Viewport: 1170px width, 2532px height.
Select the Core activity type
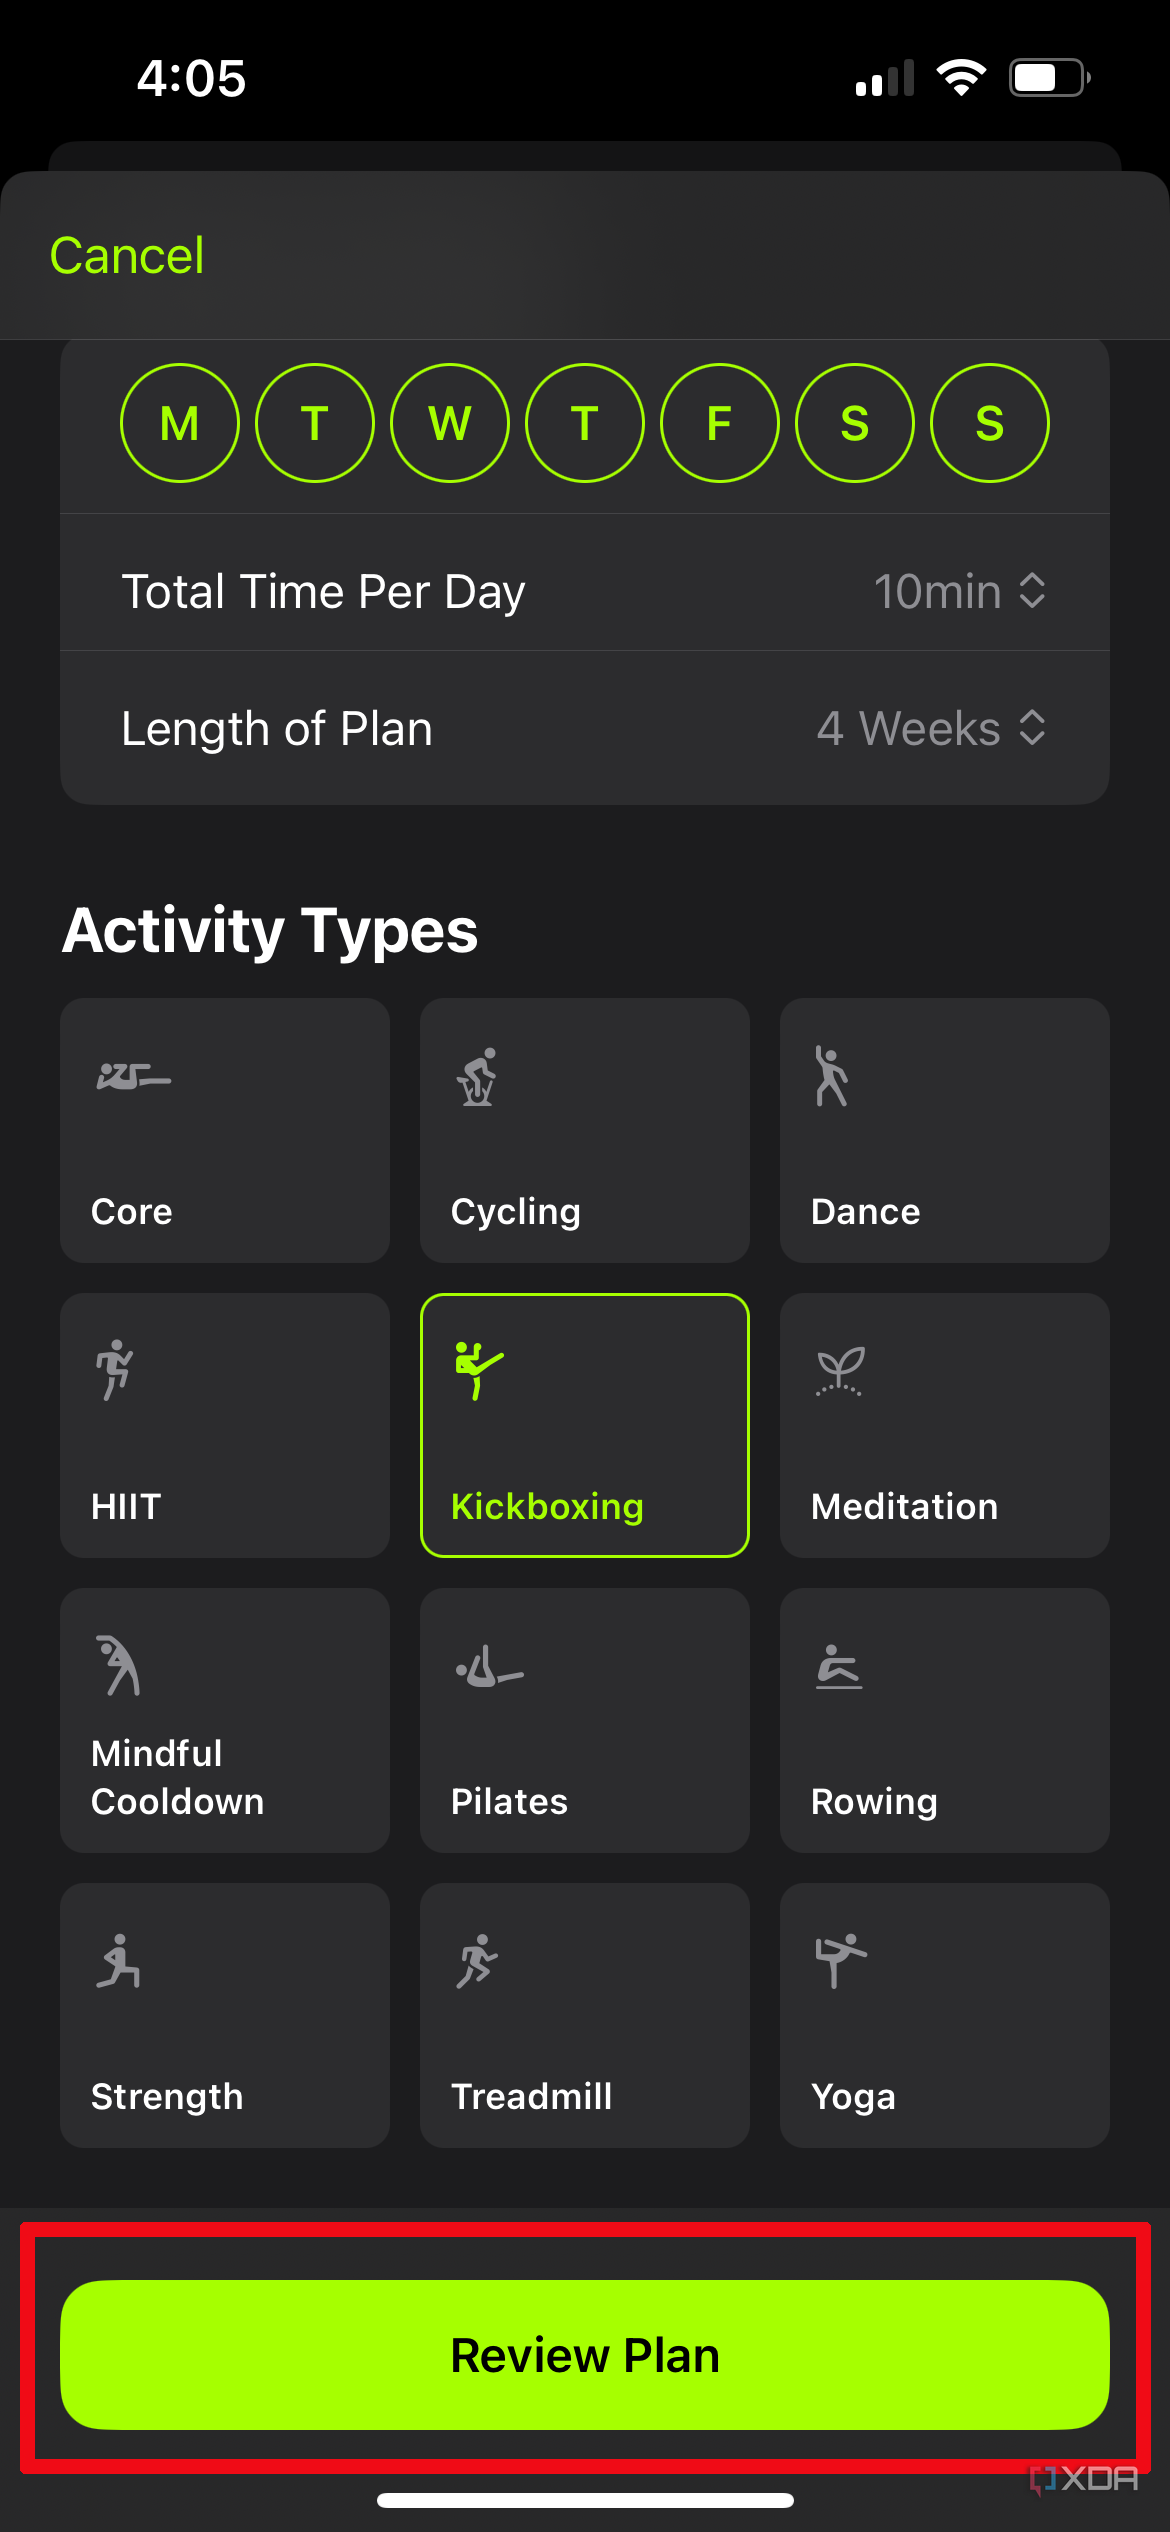224,1130
